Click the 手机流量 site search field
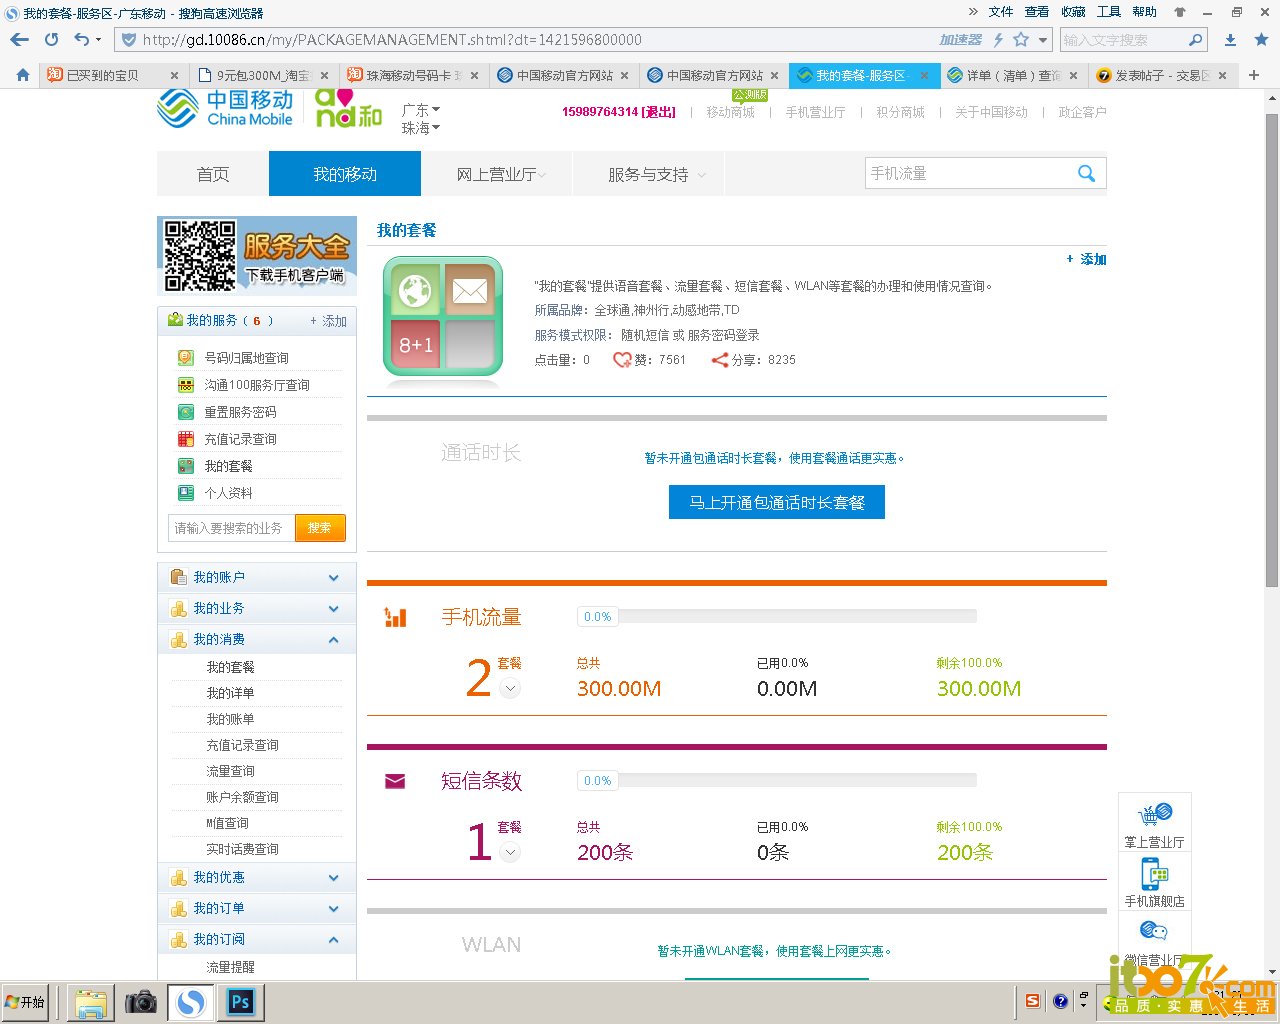This screenshot has width=1280, height=1024. 967,173
